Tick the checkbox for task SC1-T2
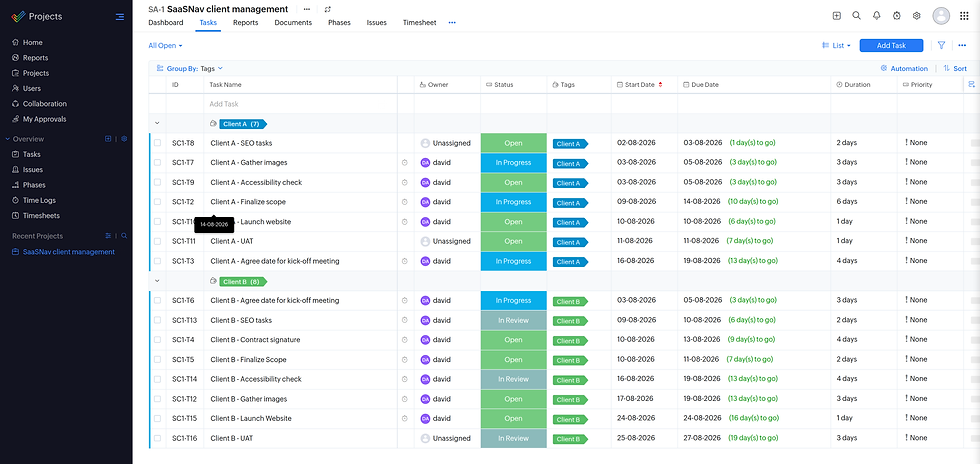980x464 pixels. coord(158,202)
